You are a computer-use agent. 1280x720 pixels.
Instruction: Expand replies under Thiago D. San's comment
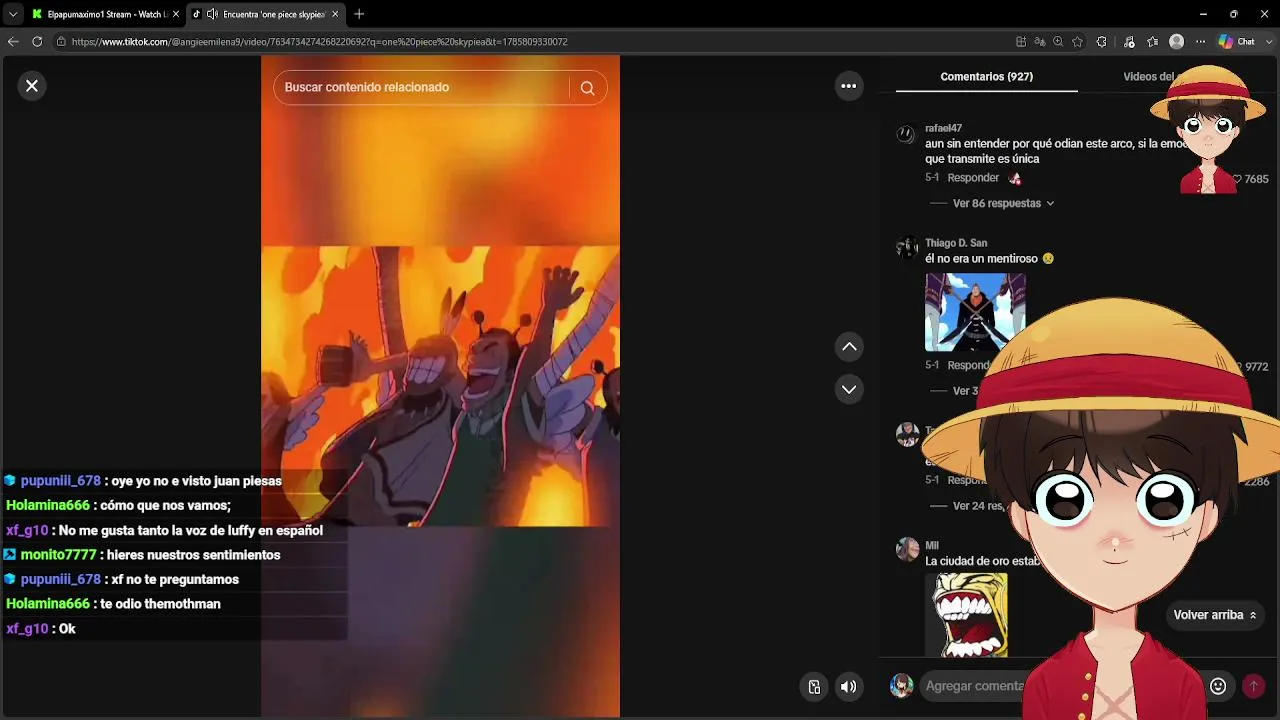965,391
